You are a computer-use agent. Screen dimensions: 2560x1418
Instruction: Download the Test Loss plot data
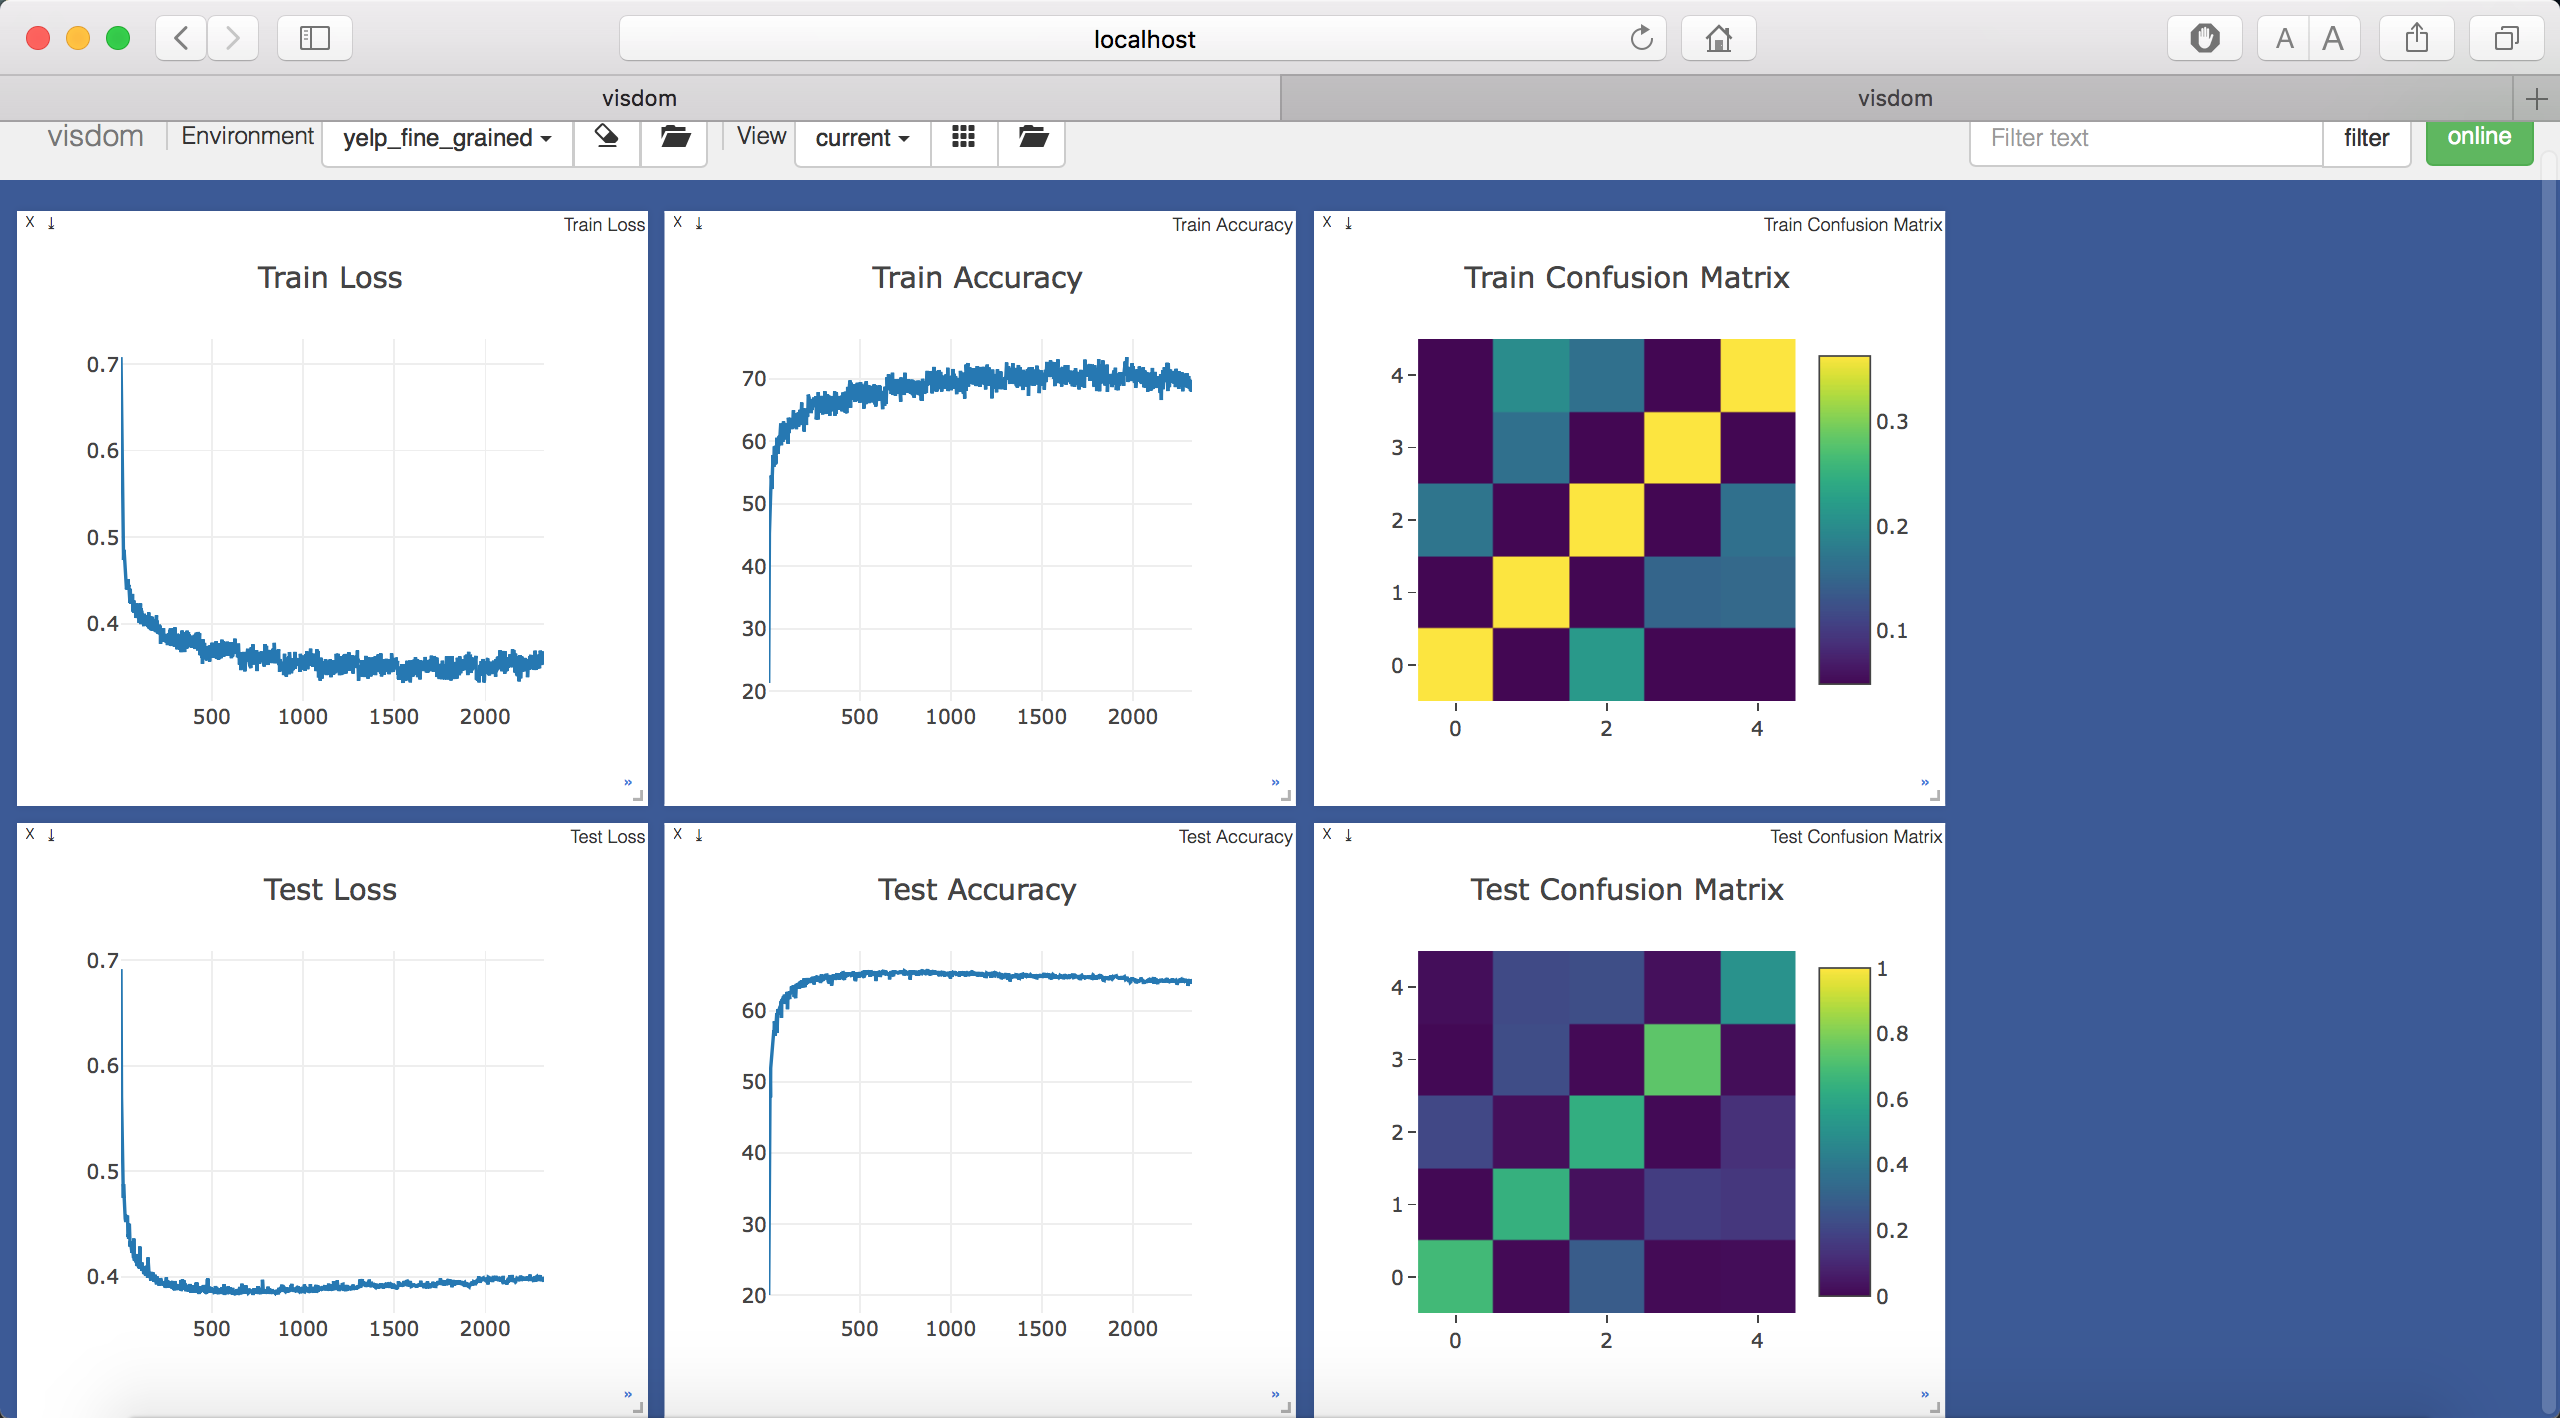coord(51,834)
